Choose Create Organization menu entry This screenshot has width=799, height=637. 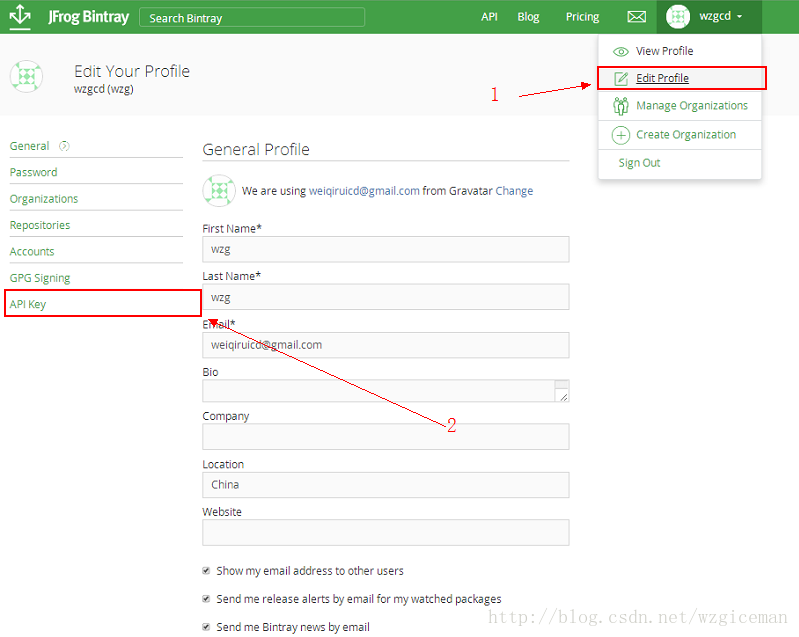[x=686, y=135]
